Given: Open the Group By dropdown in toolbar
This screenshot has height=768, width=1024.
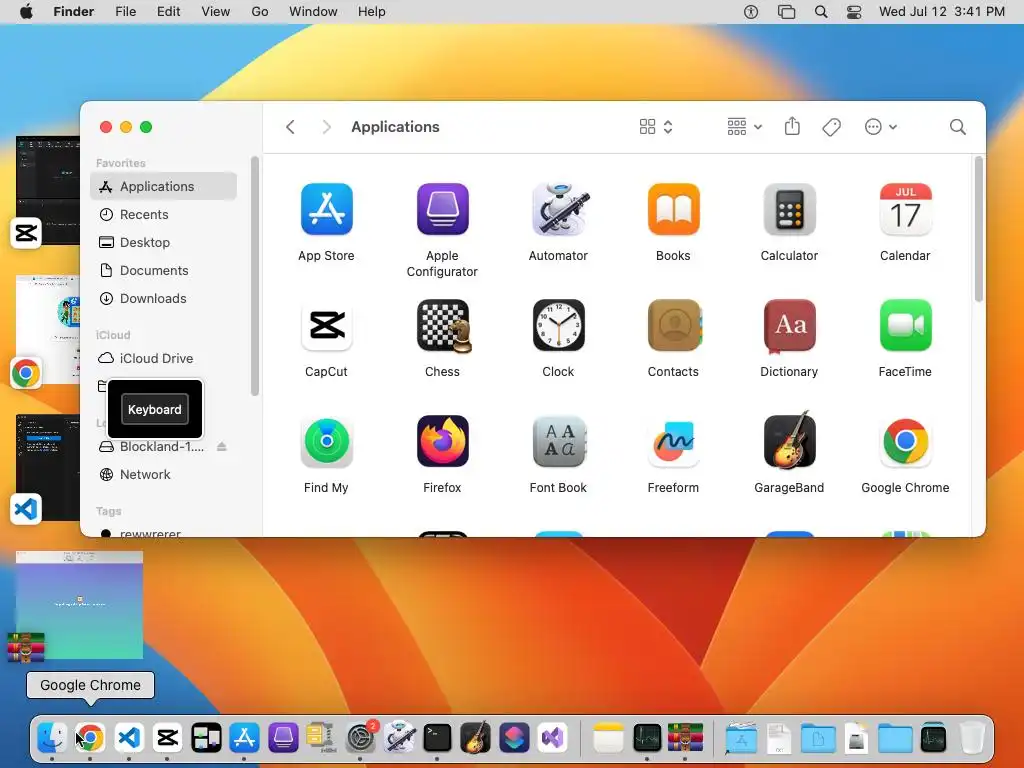Looking at the screenshot, I should pos(744,127).
